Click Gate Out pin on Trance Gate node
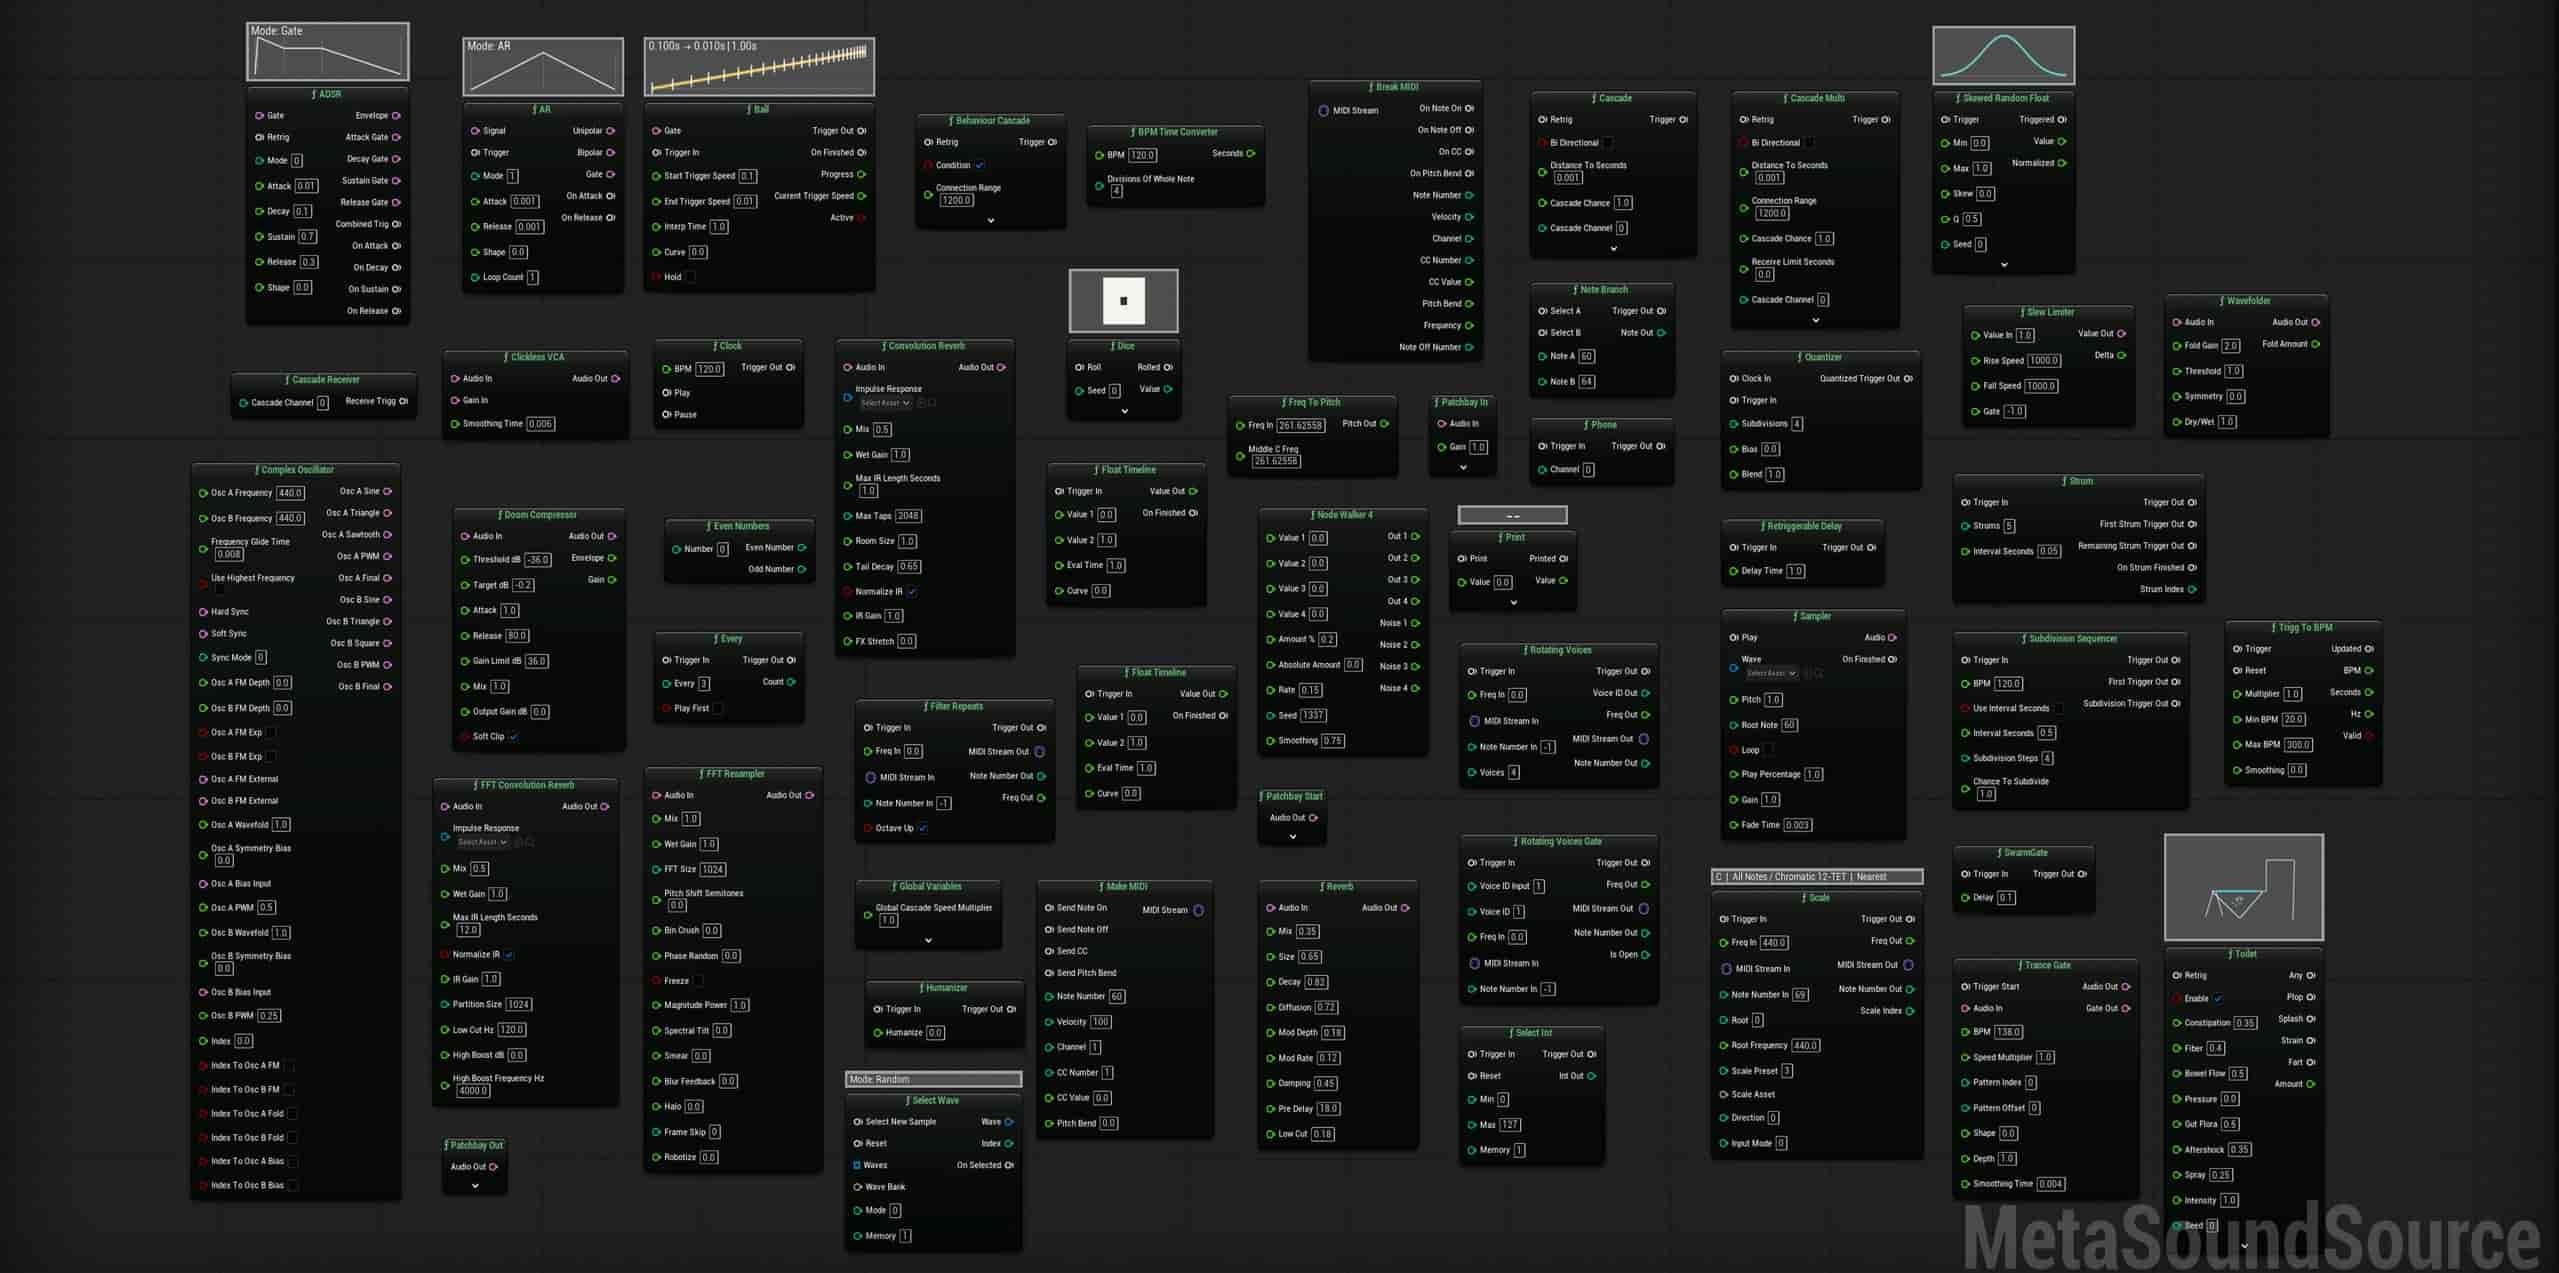Image resolution: width=2559 pixels, height=1273 pixels. tap(2125, 1009)
